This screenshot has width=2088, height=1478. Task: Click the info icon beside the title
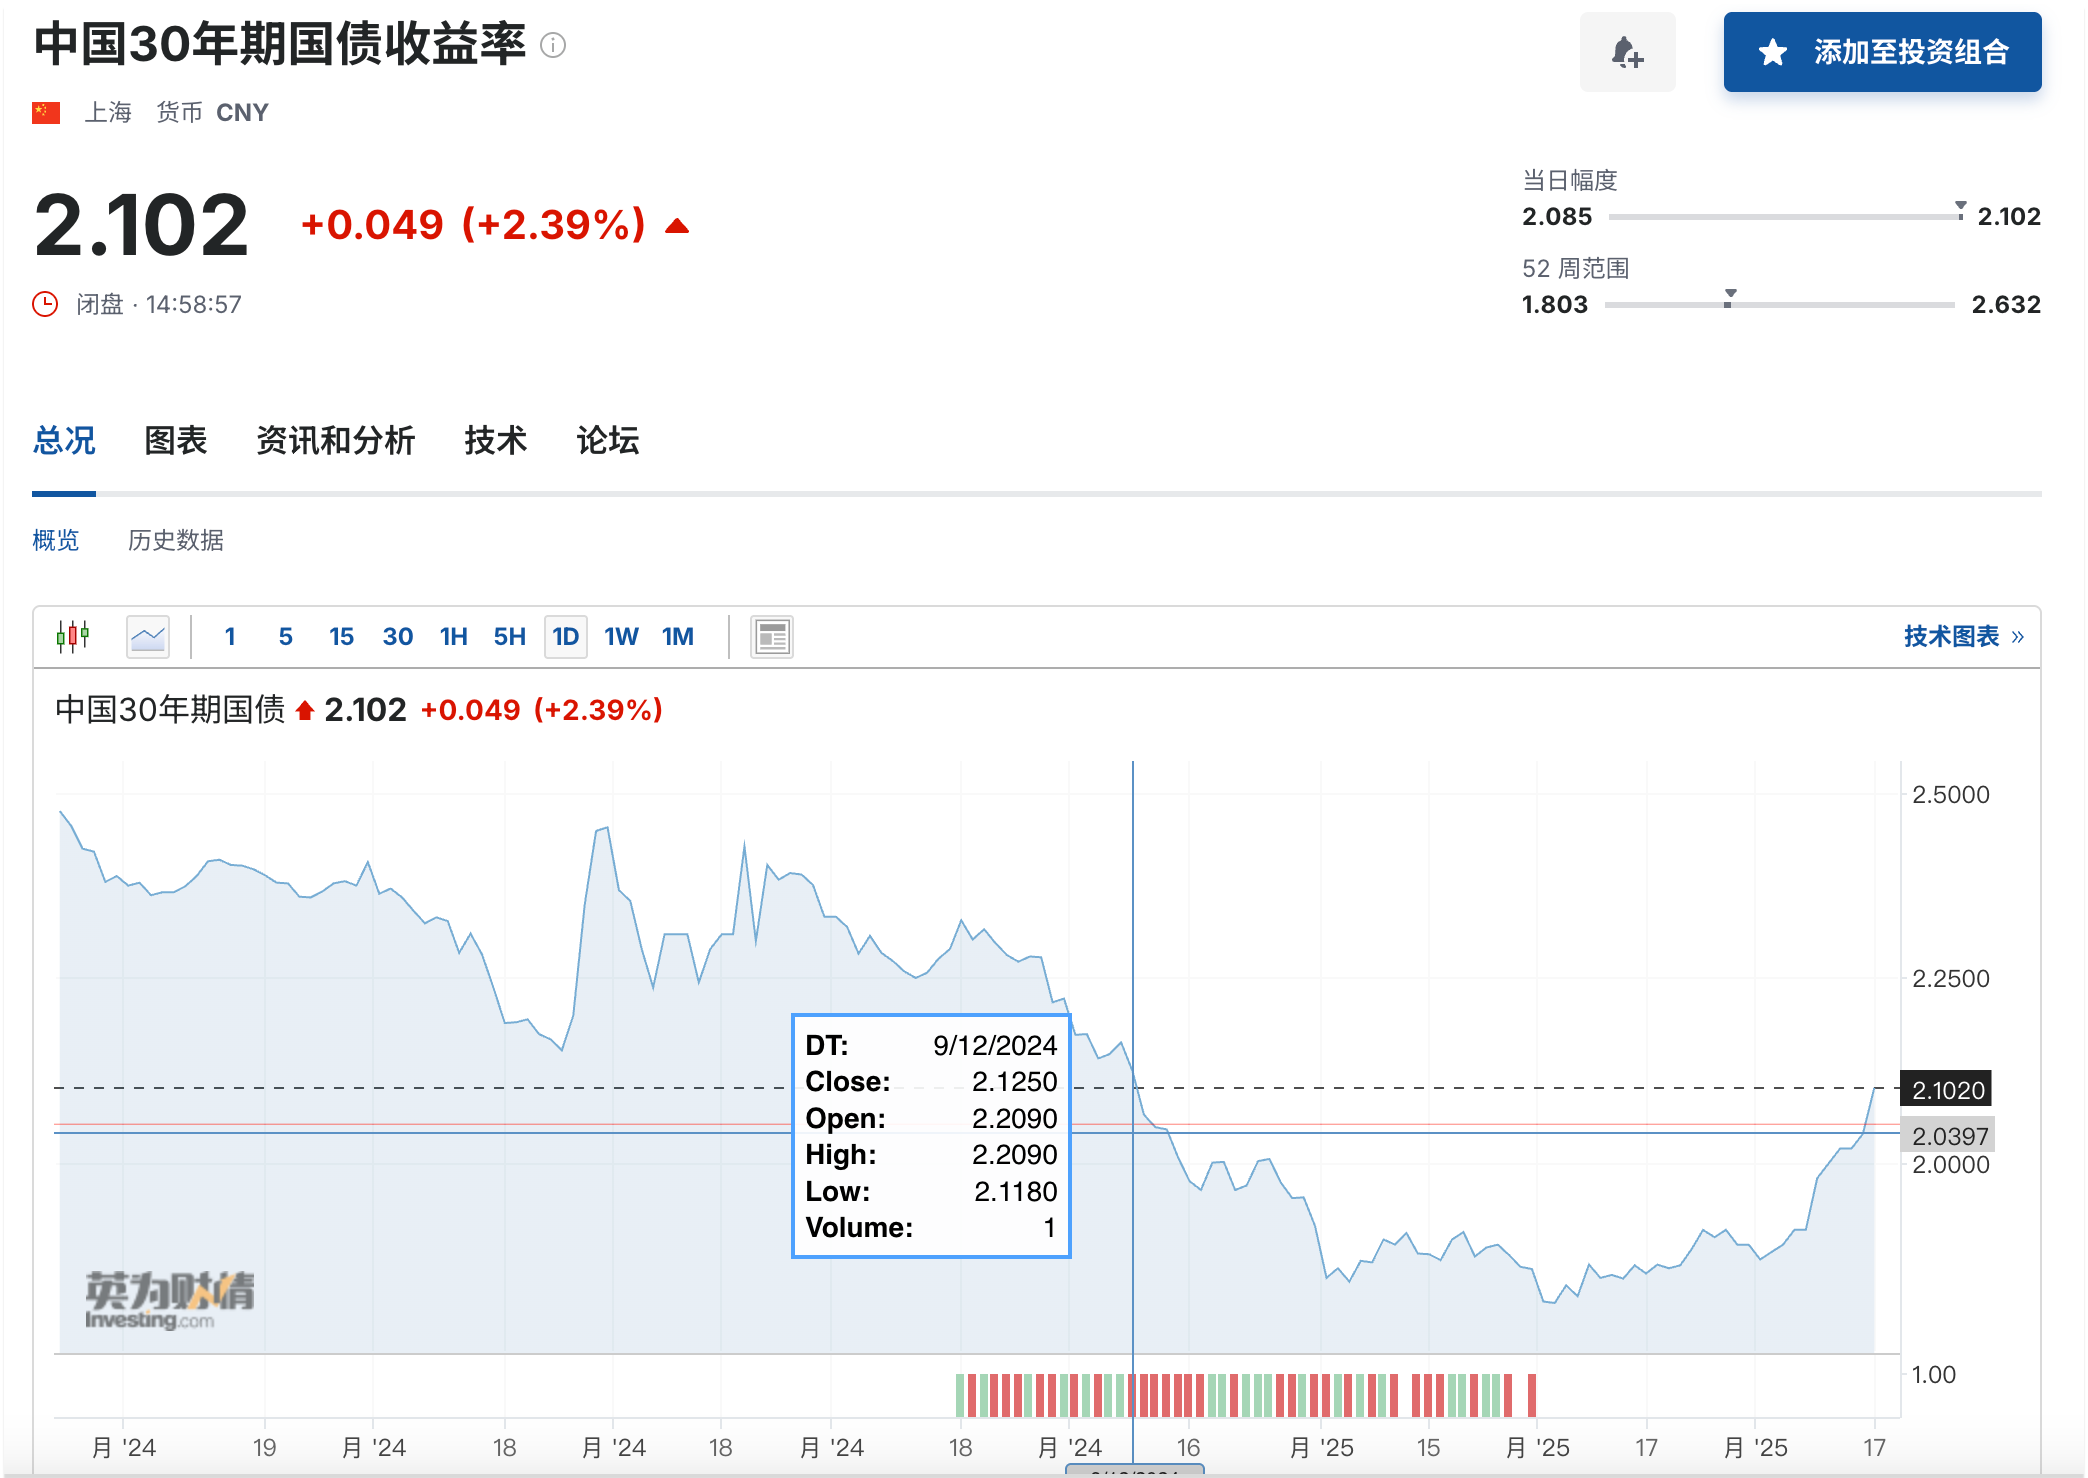(553, 45)
